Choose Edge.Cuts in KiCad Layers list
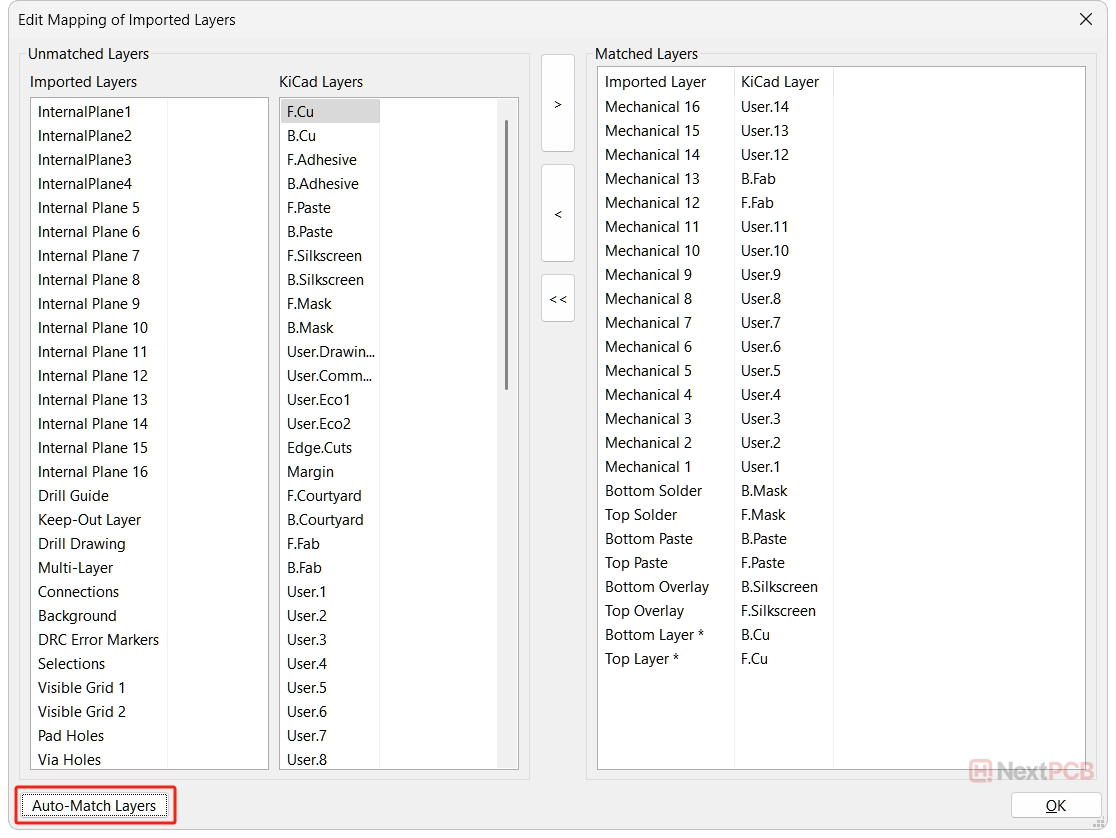The height and width of the screenshot is (838, 1116). coord(319,448)
